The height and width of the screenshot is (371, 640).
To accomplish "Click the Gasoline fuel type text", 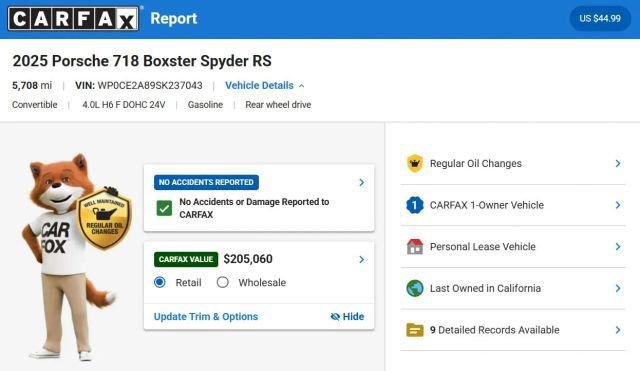I will (x=205, y=104).
